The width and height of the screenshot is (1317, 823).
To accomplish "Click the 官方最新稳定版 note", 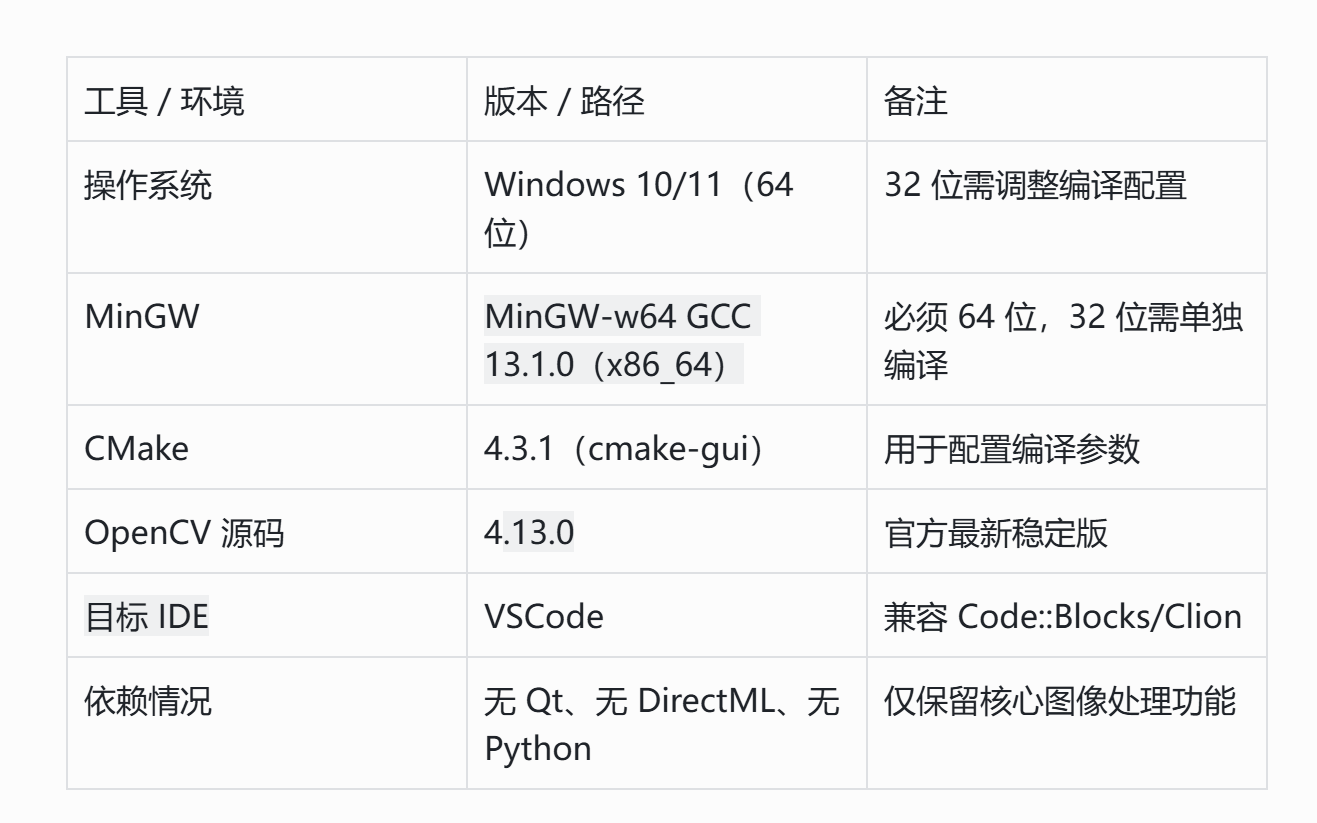I will 996,532.
